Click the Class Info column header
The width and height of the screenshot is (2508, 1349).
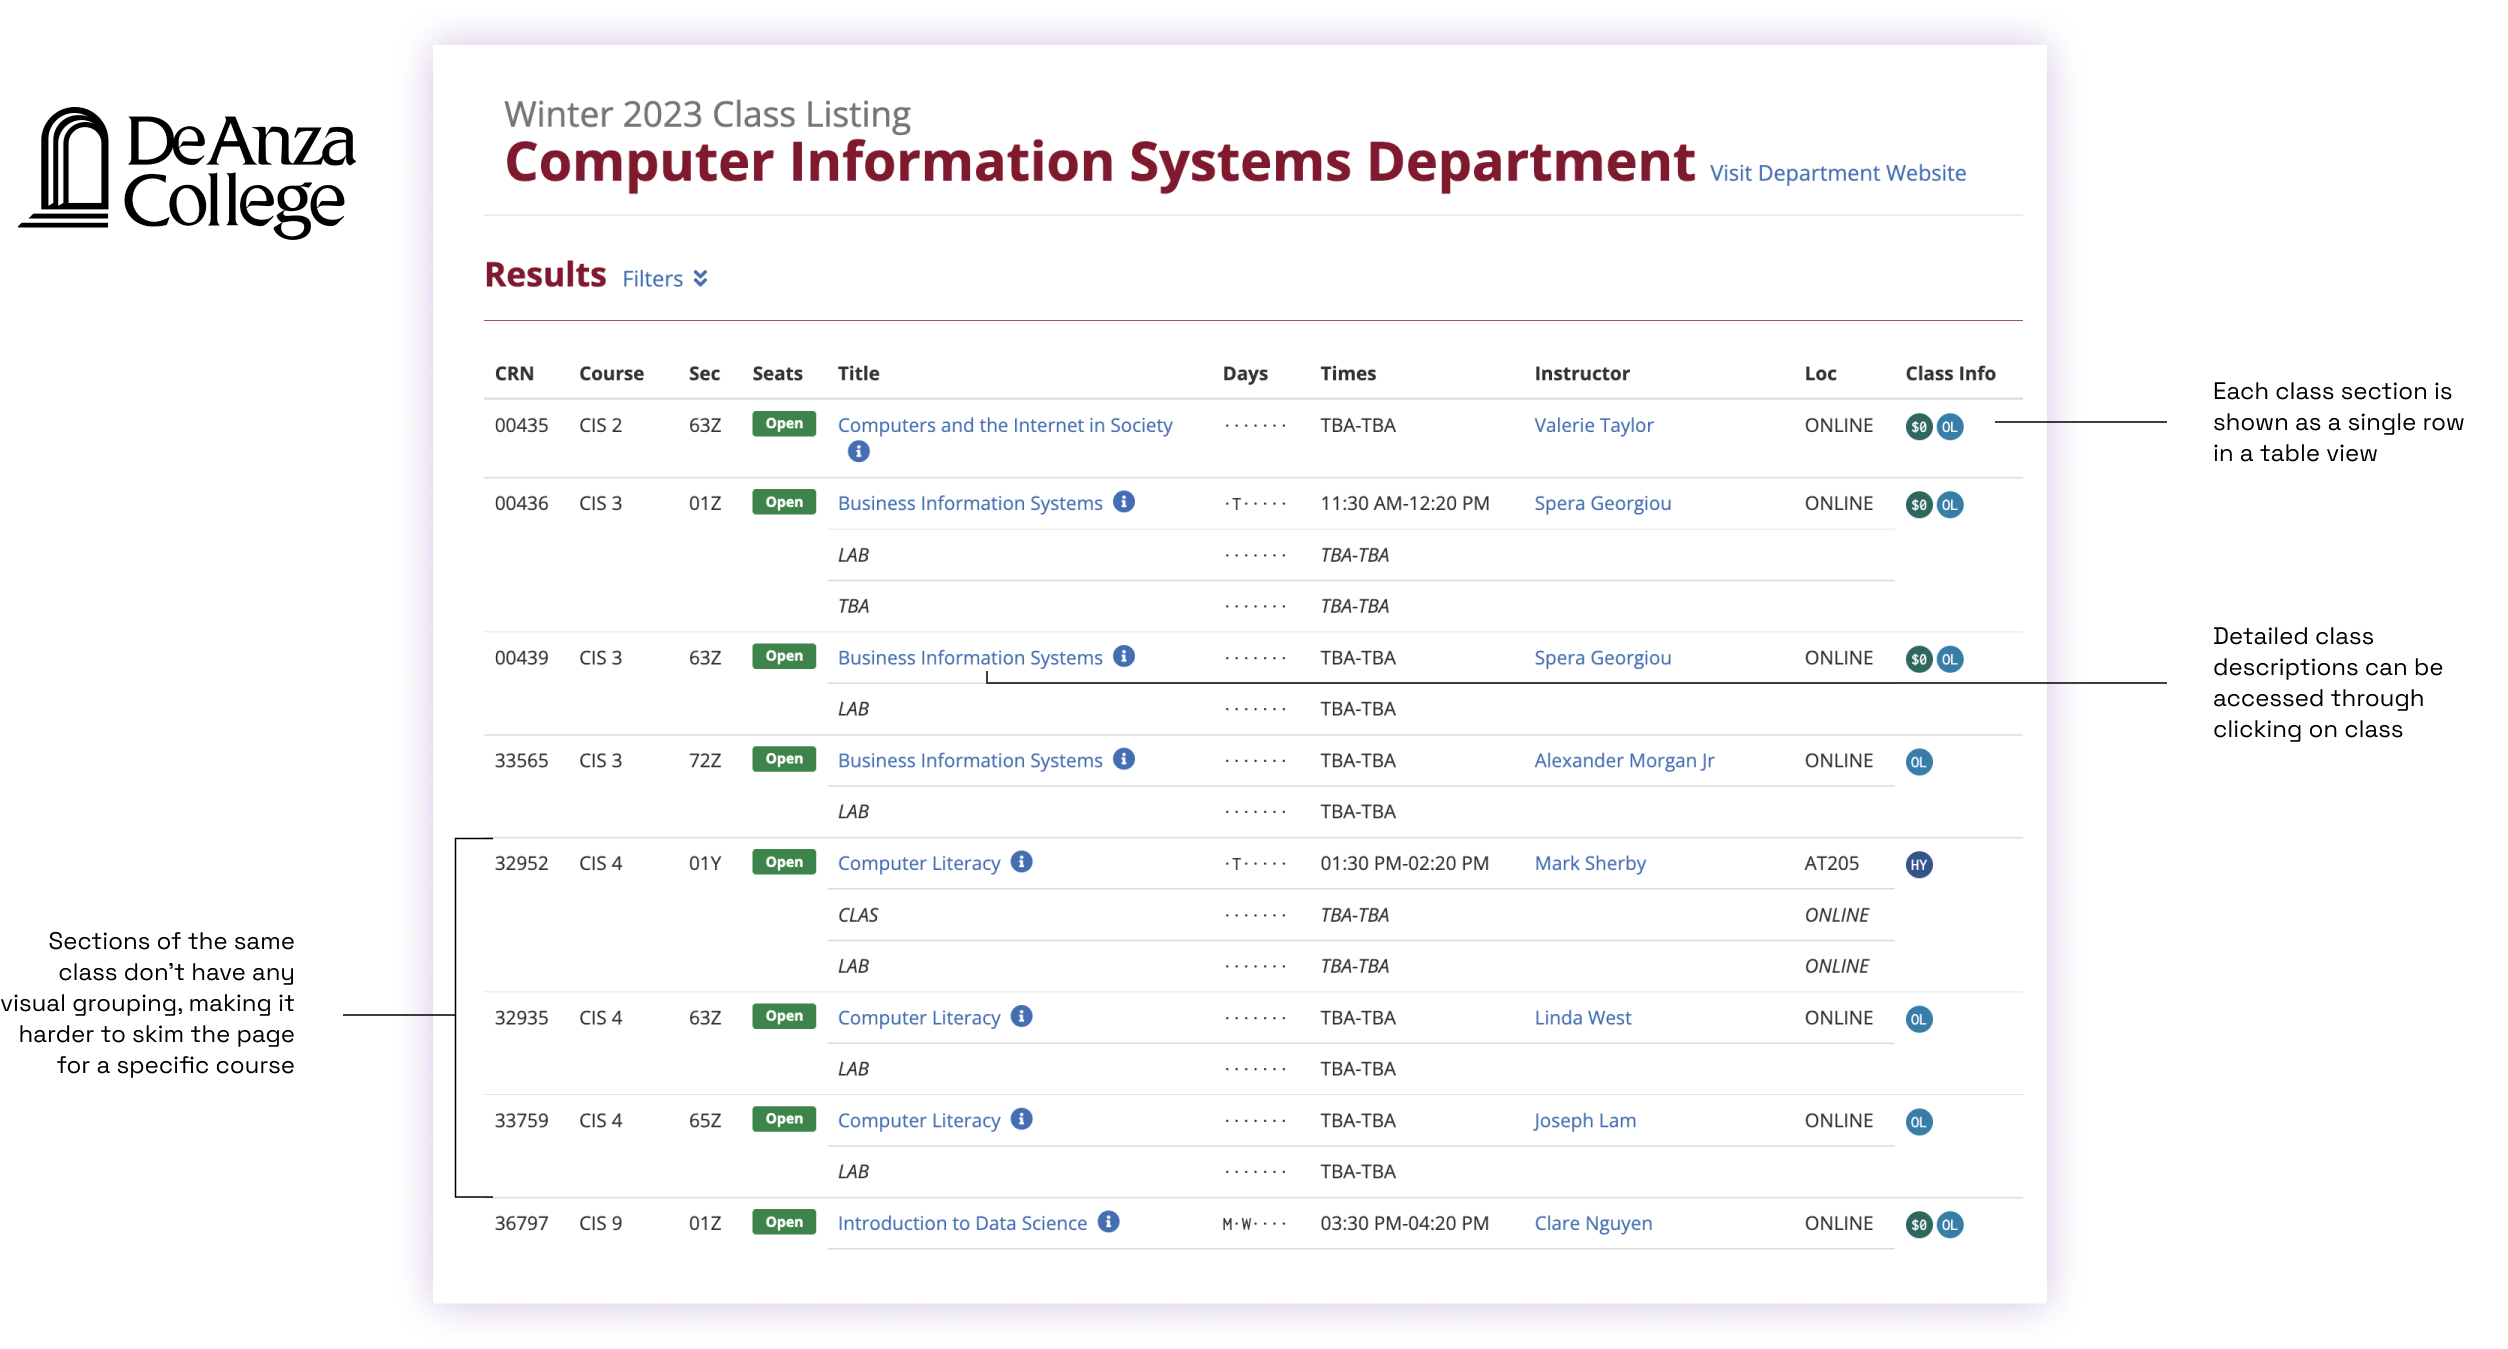click(1950, 373)
